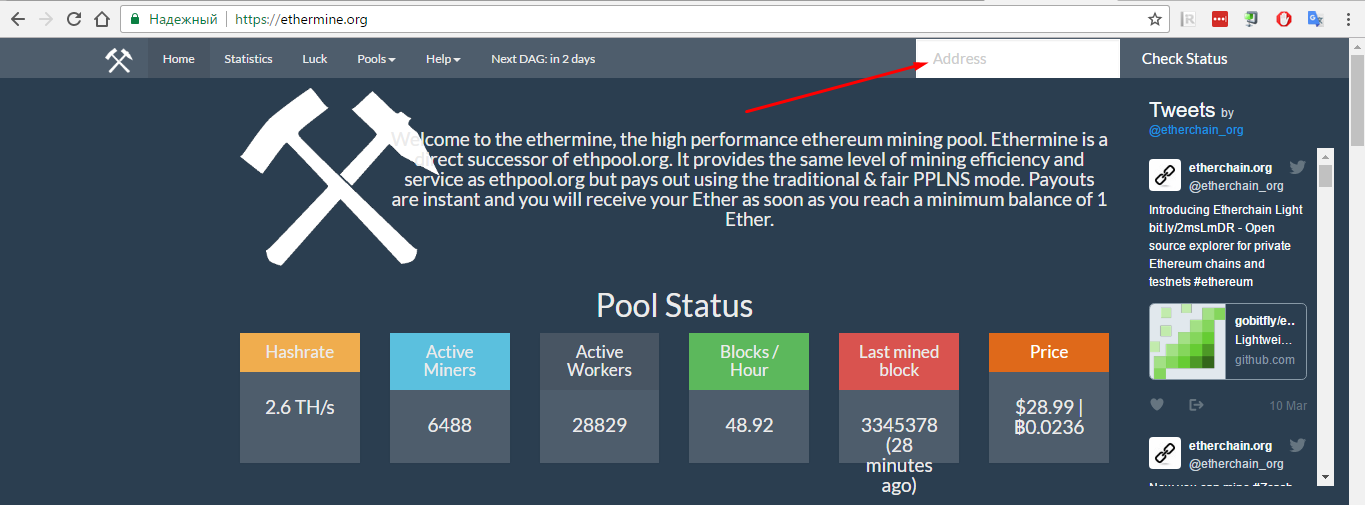Click the 28829 active workers value
The width and height of the screenshot is (1365, 505).
coord(599,425)
